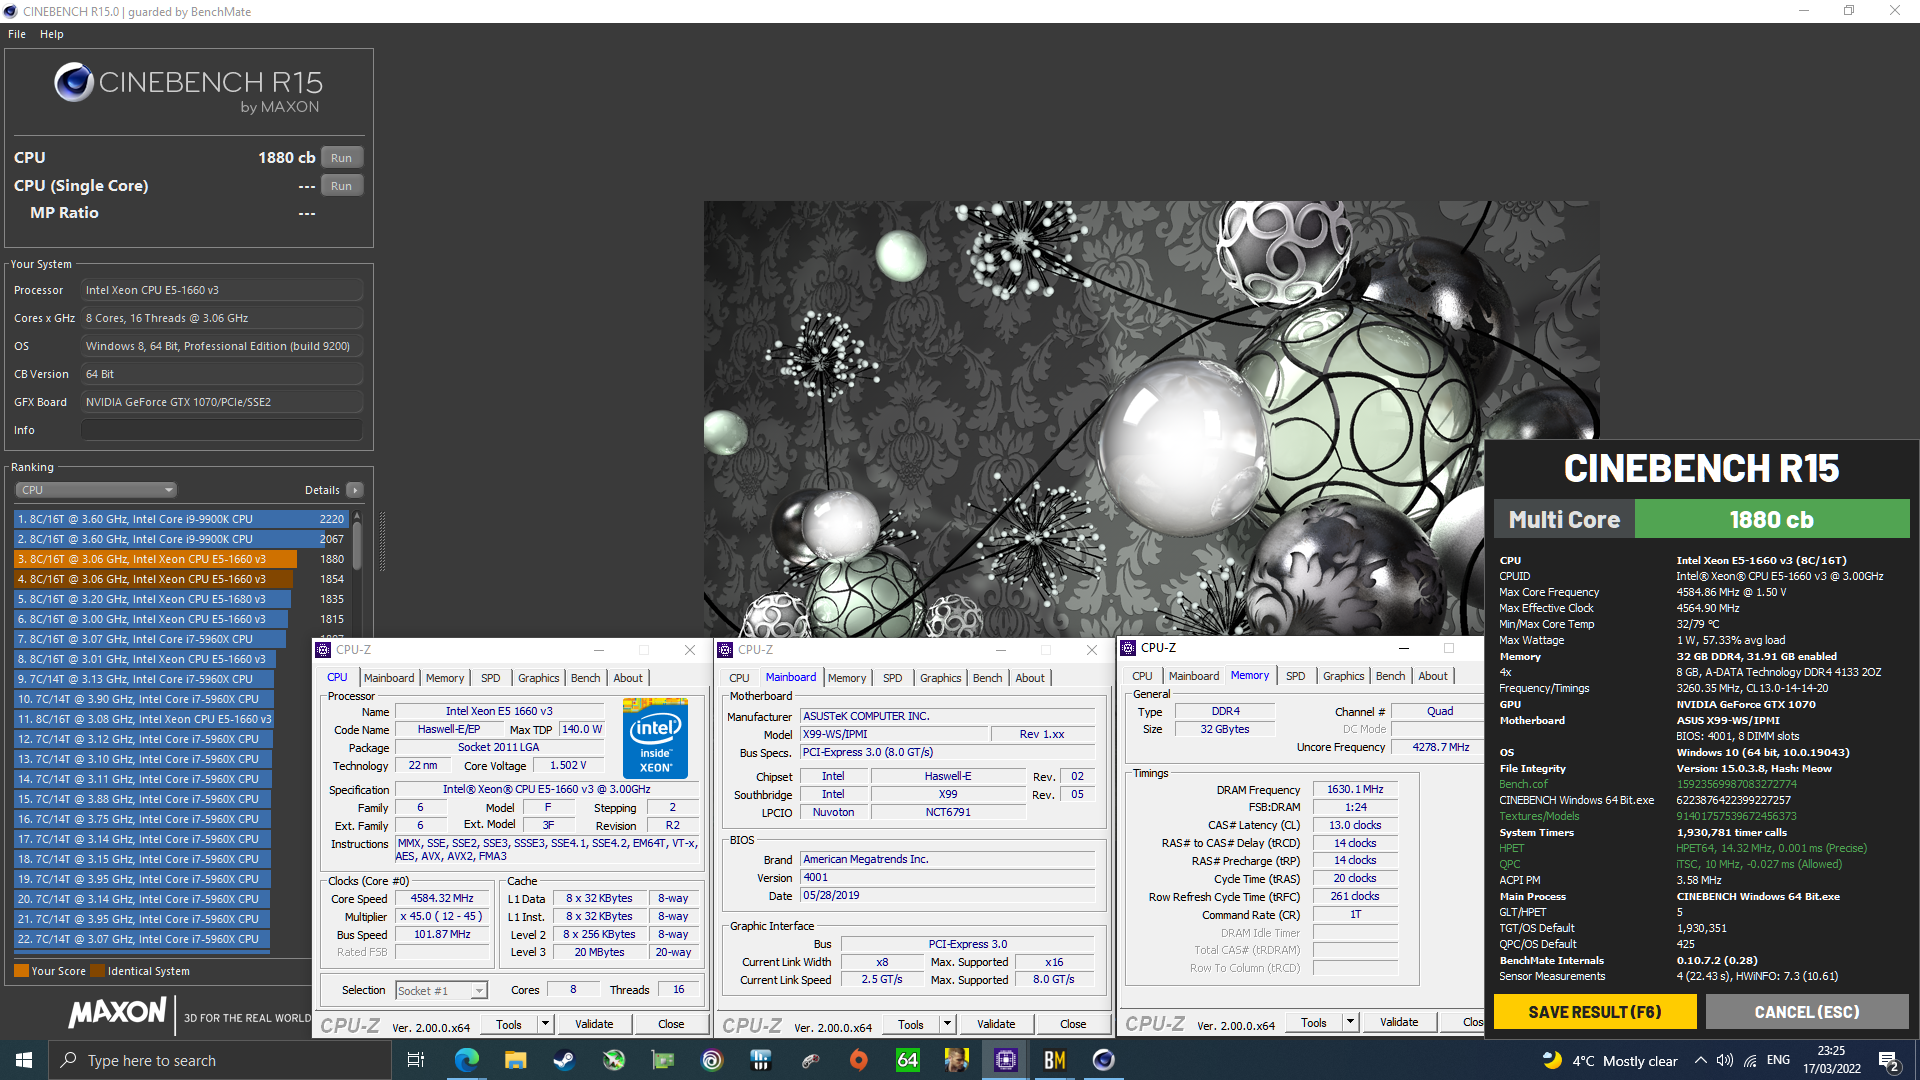Viewport: 1920px width, 1080px height.
Task: Open Tools dropdown arrow in Memory window
Action: click(x=1350, y=1022)
